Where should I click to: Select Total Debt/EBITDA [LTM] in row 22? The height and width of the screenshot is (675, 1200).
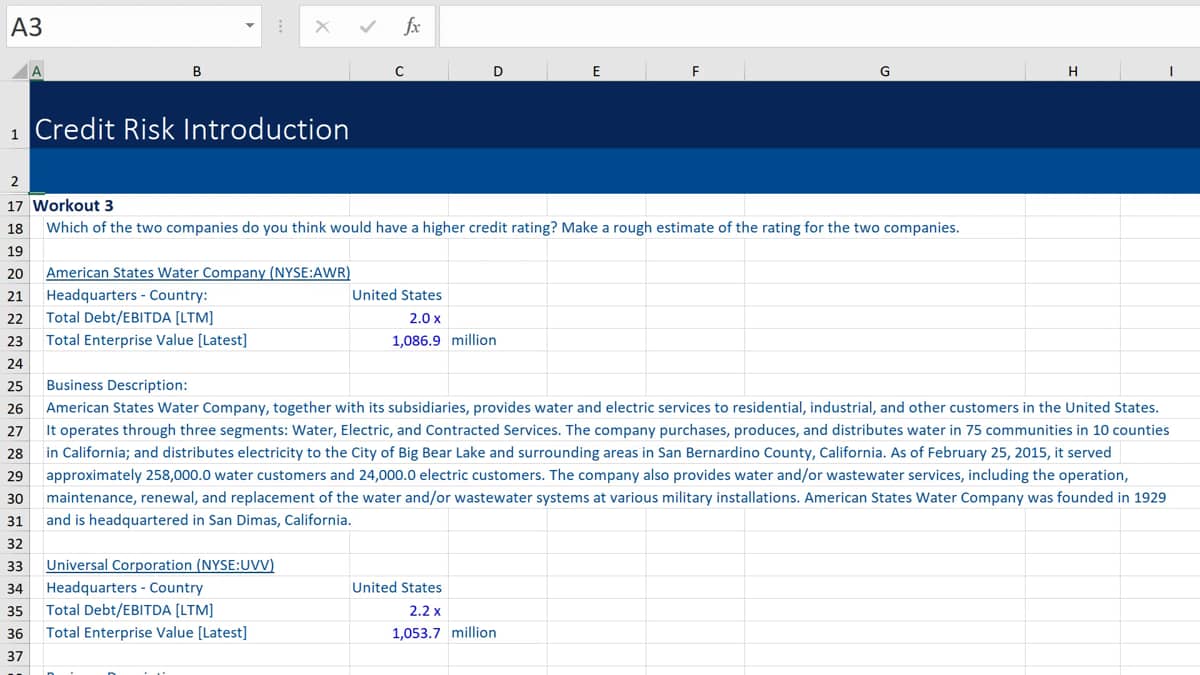(x=130, y=317)
